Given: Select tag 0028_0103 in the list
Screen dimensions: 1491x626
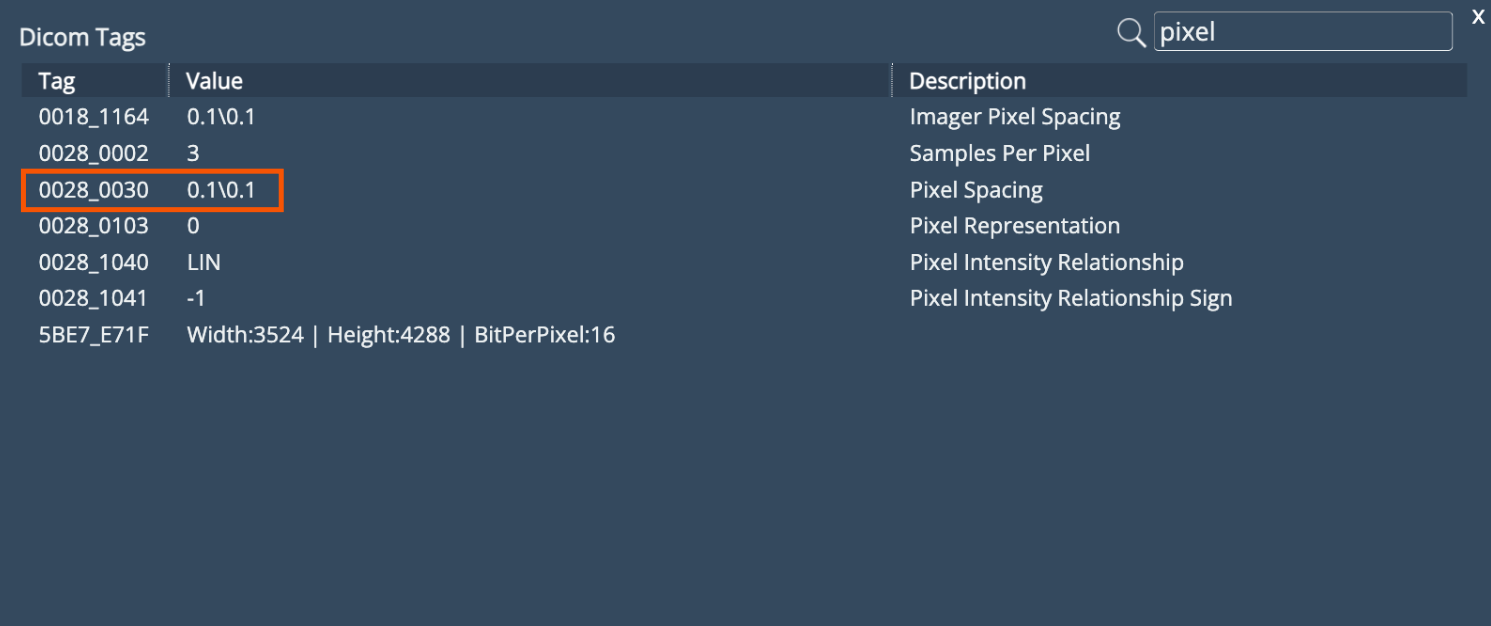Looking at the screenshot, I should 93,226.
